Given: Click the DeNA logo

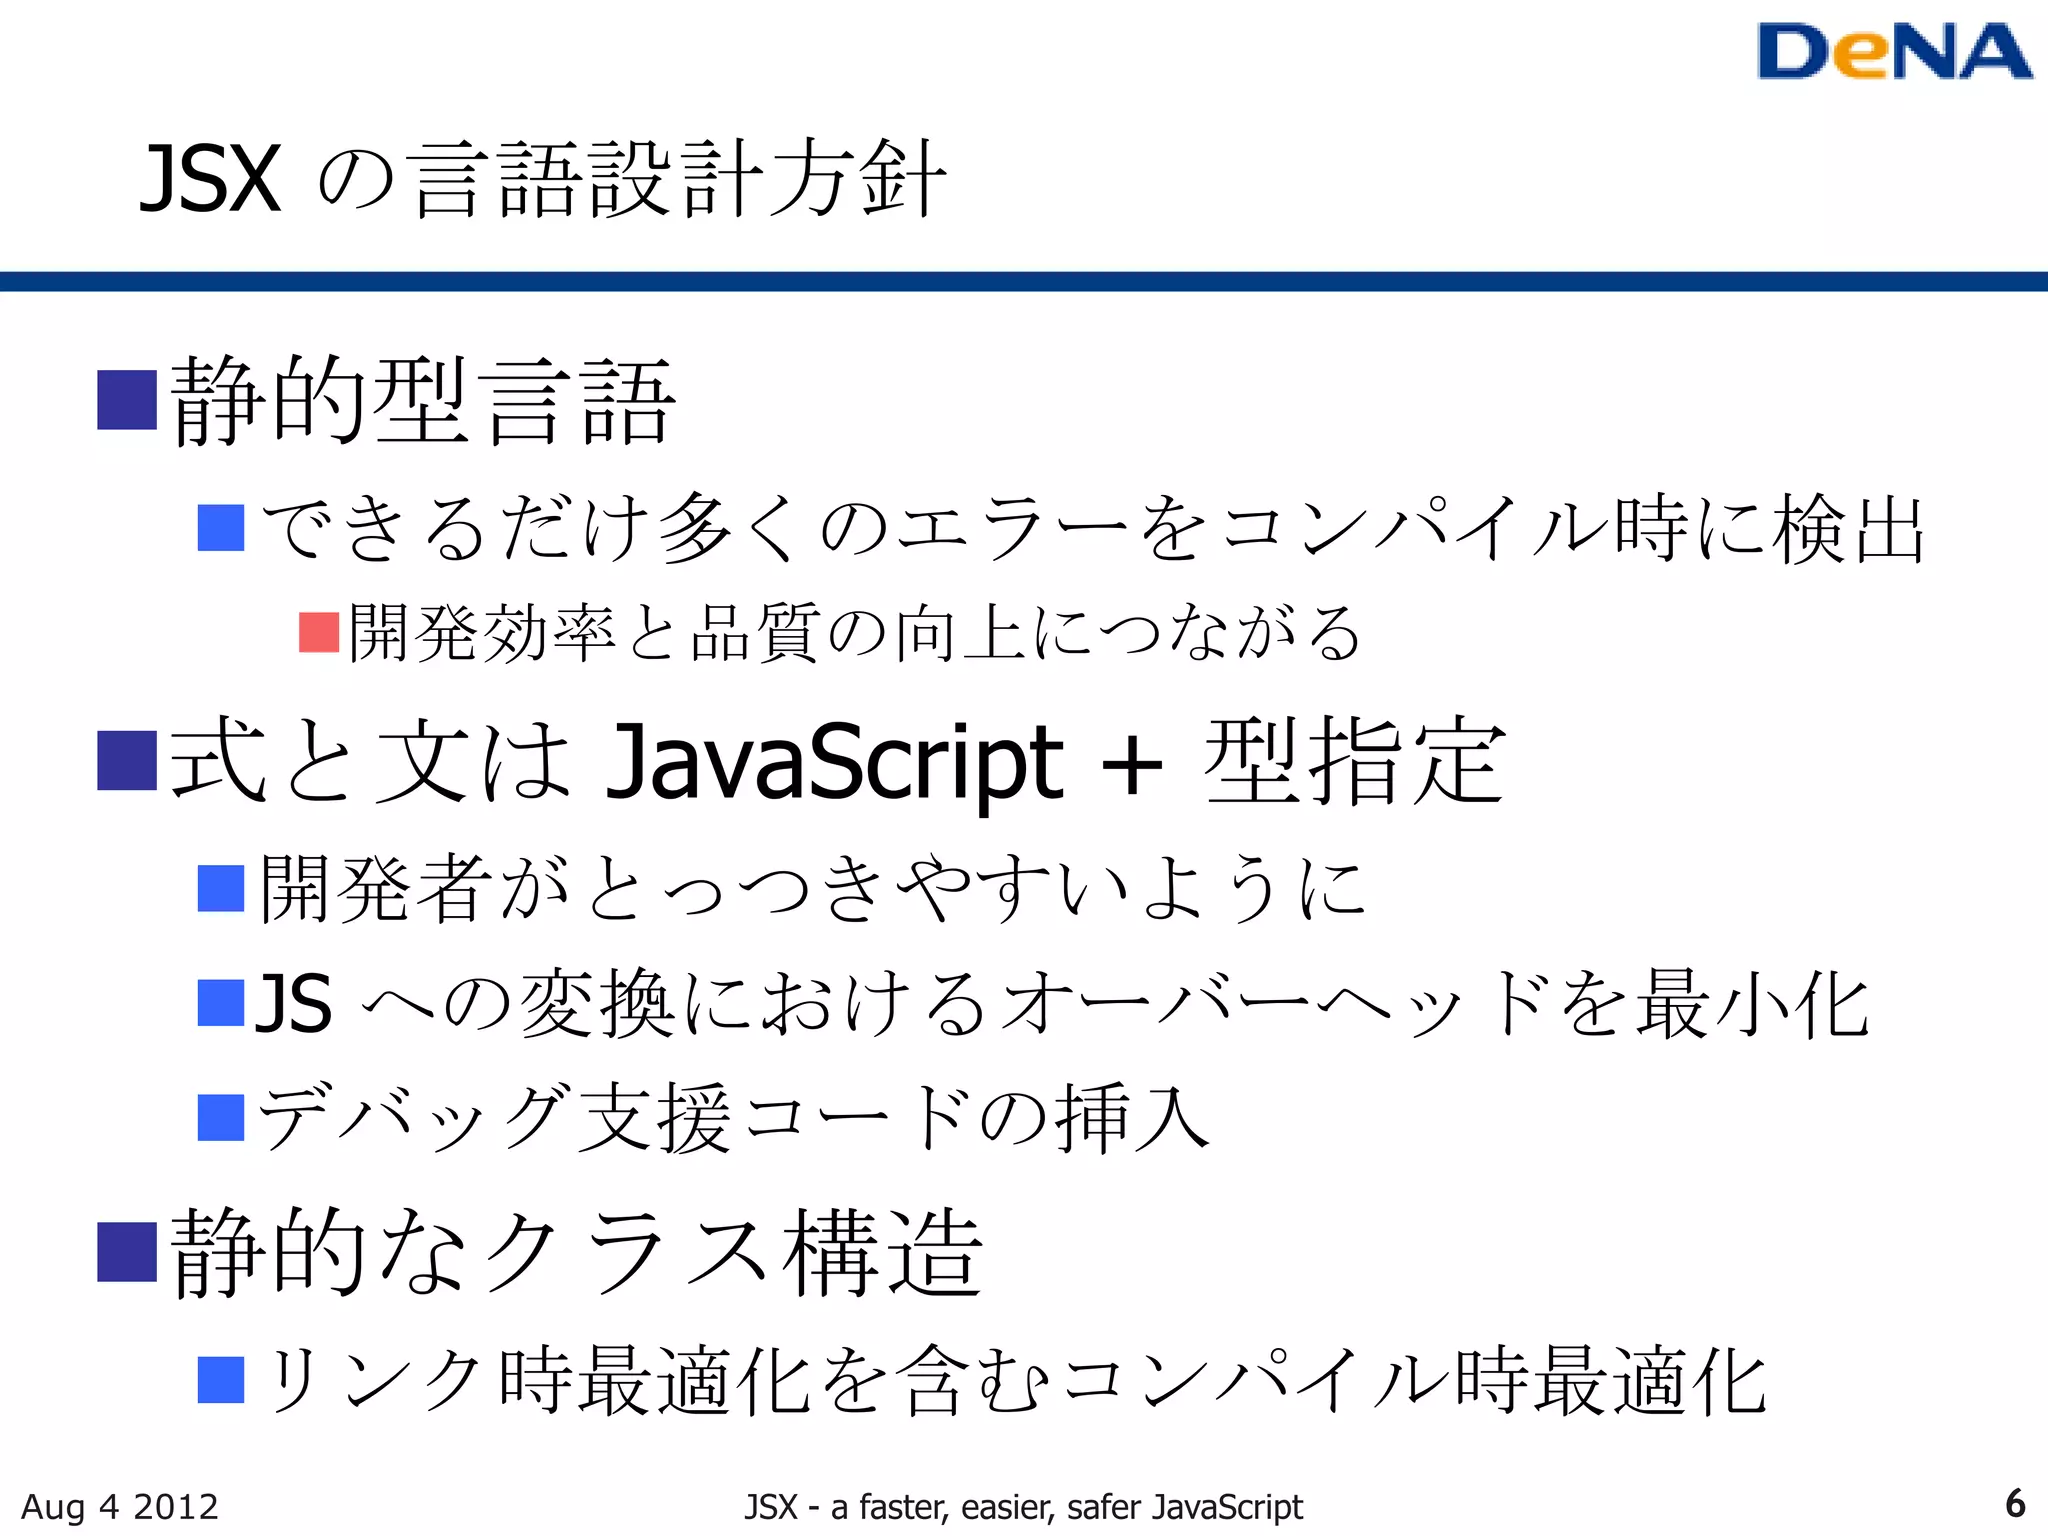Looking at the screenshot, I should click(1894, 52).
